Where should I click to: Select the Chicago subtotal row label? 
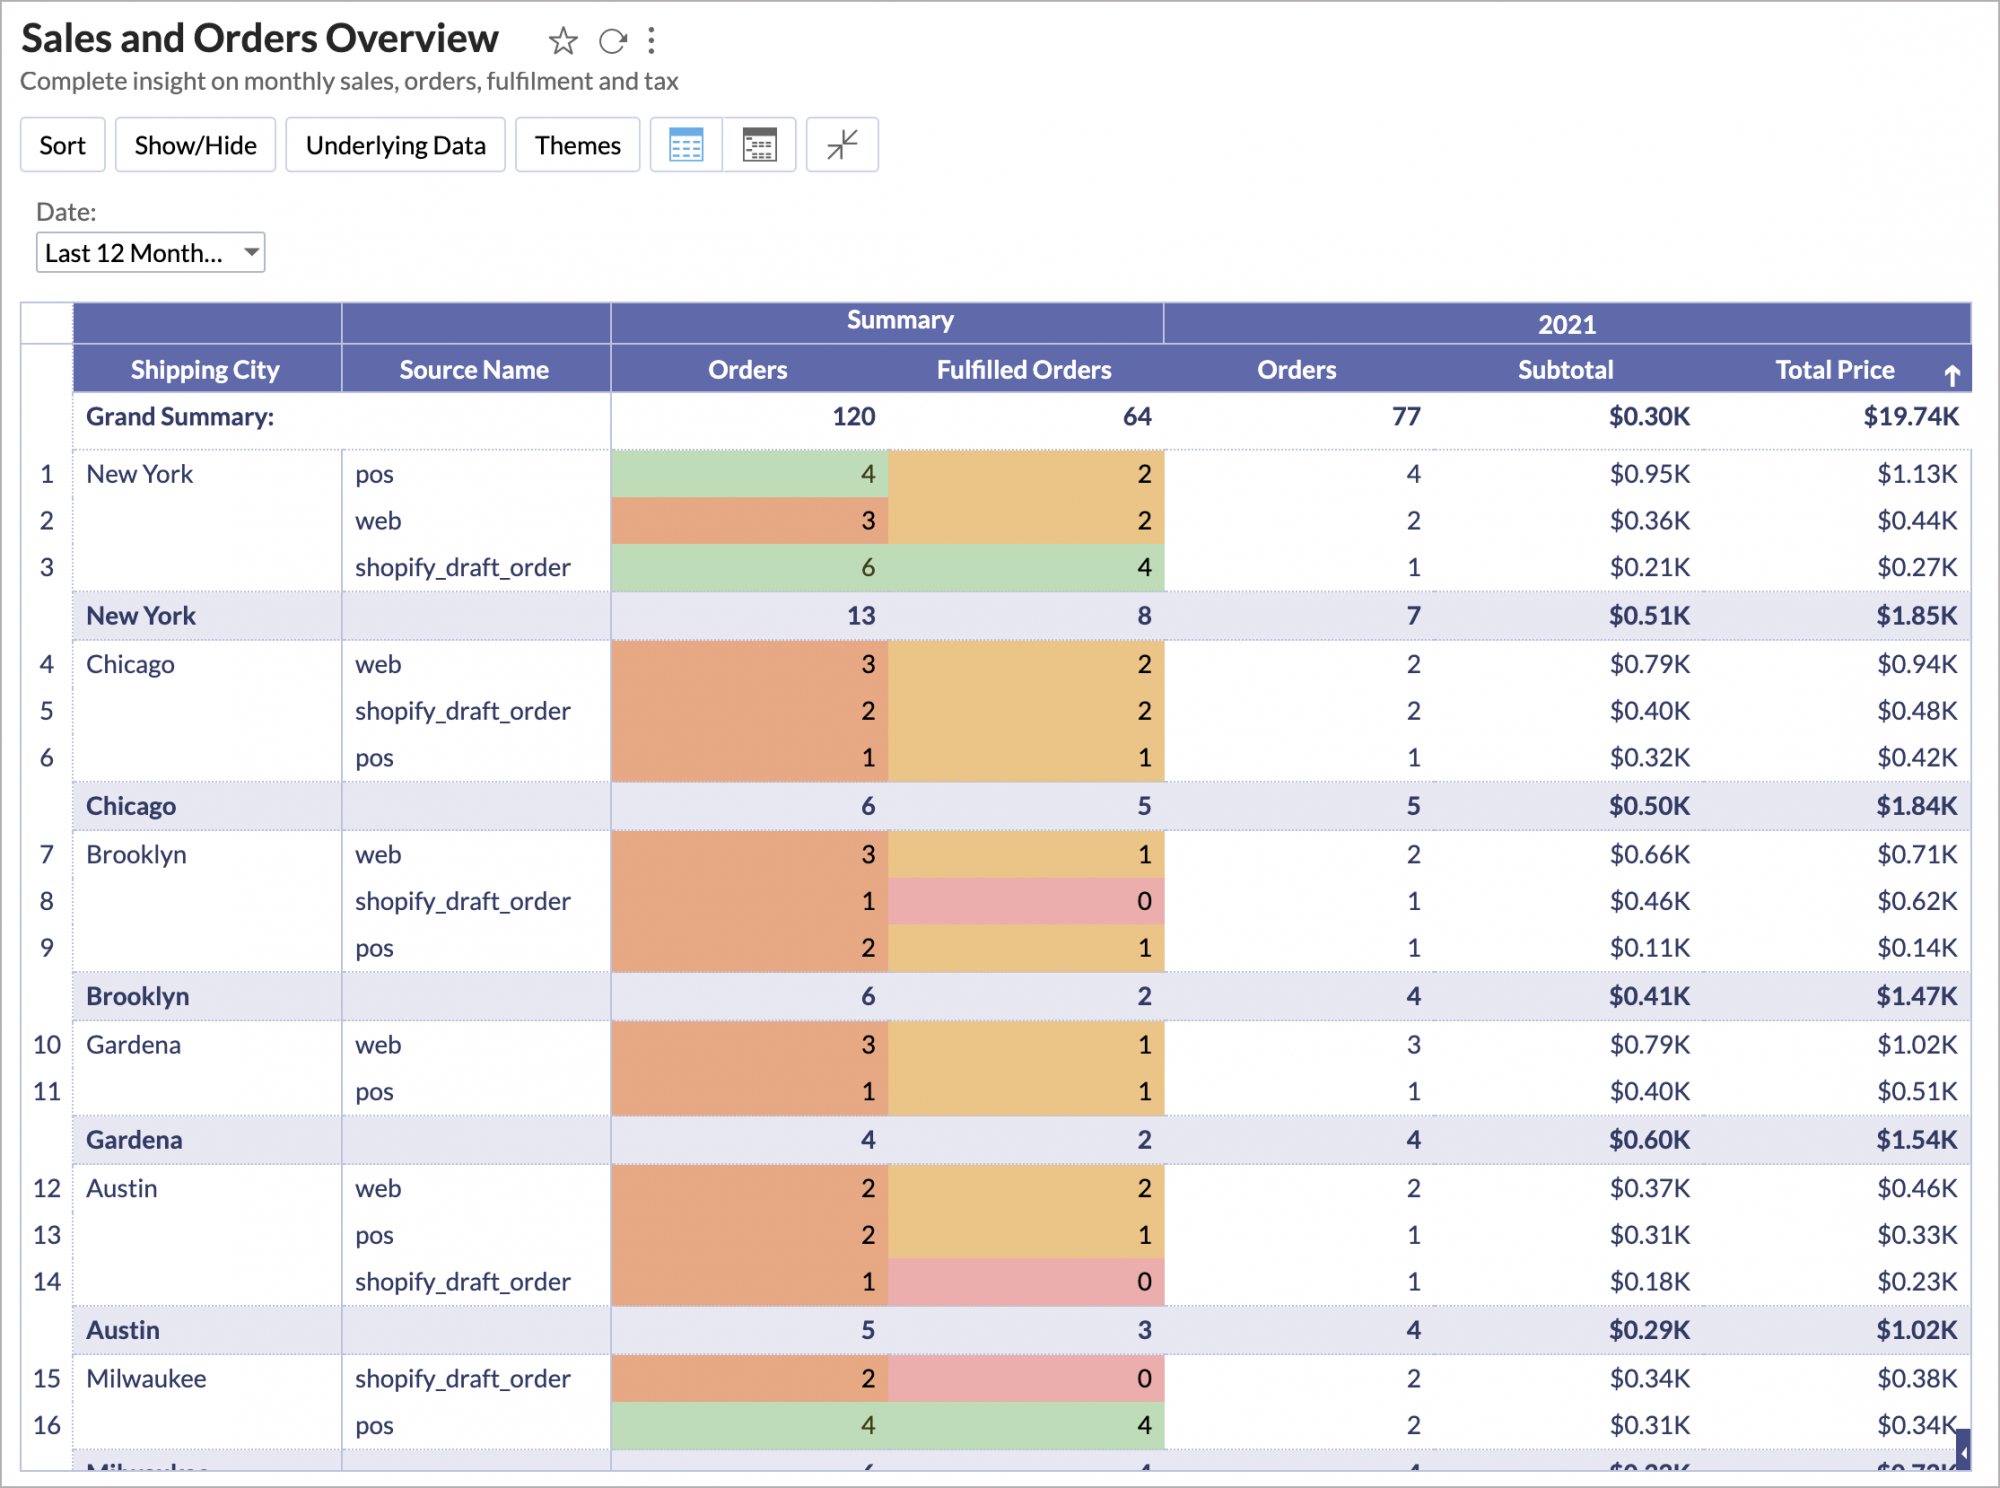point(131,806)
